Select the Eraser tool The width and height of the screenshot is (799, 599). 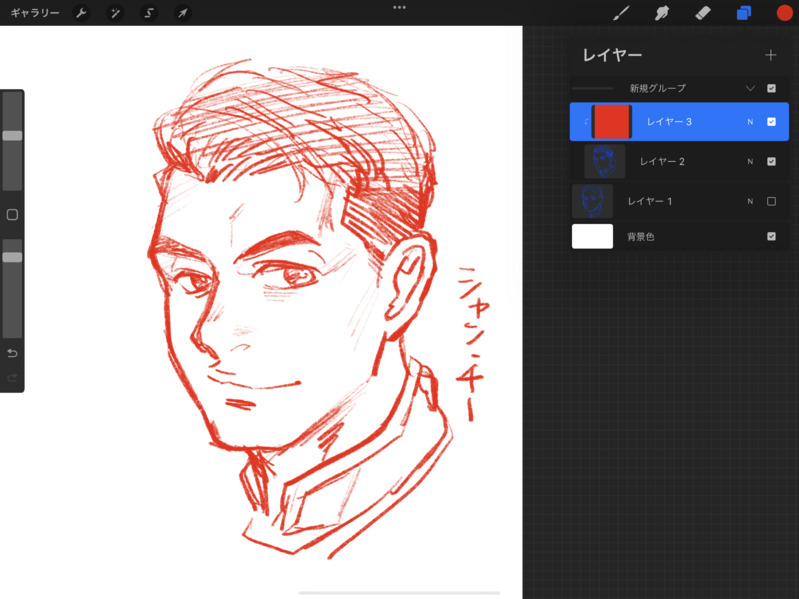(703, 13)
